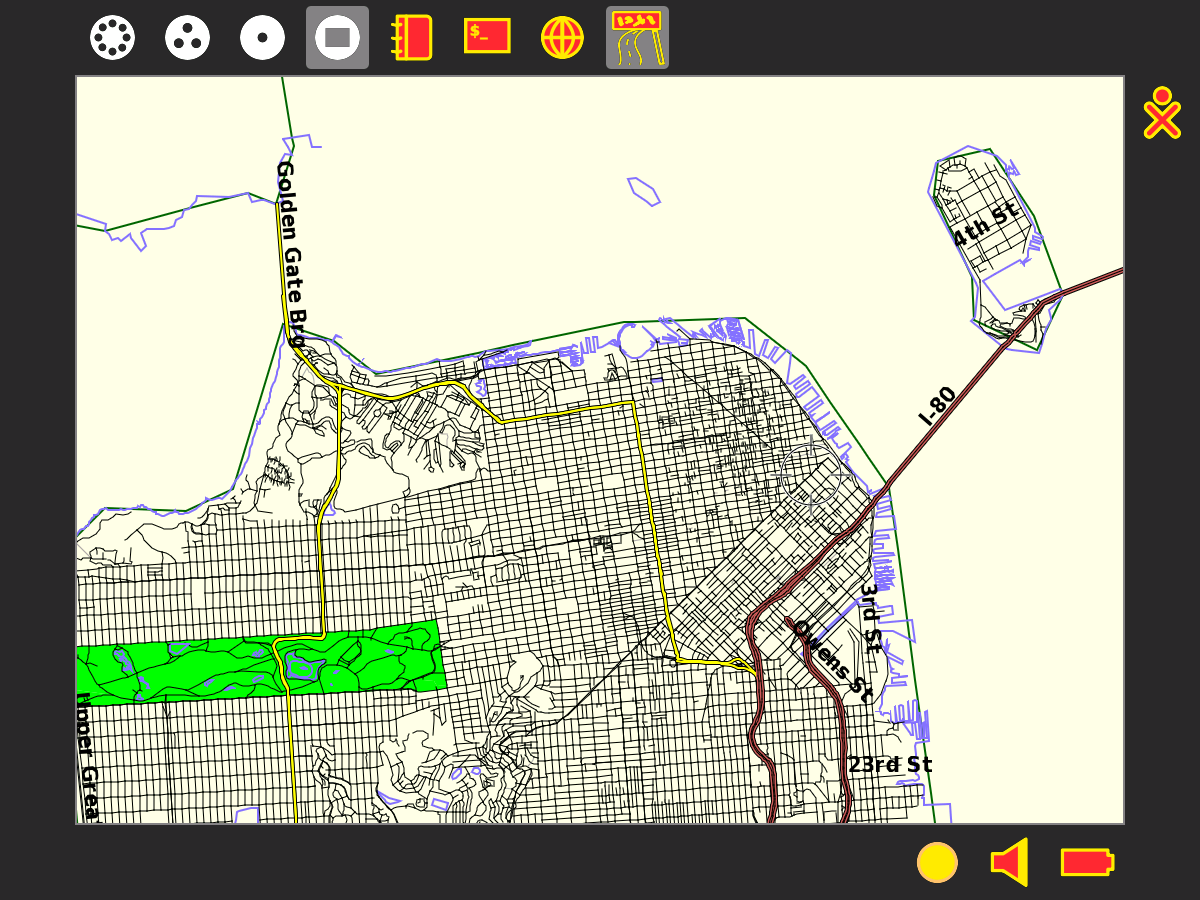Click the 3rd St map label
The height and width of the screenshot is (900, 1200).
point(871,618)
